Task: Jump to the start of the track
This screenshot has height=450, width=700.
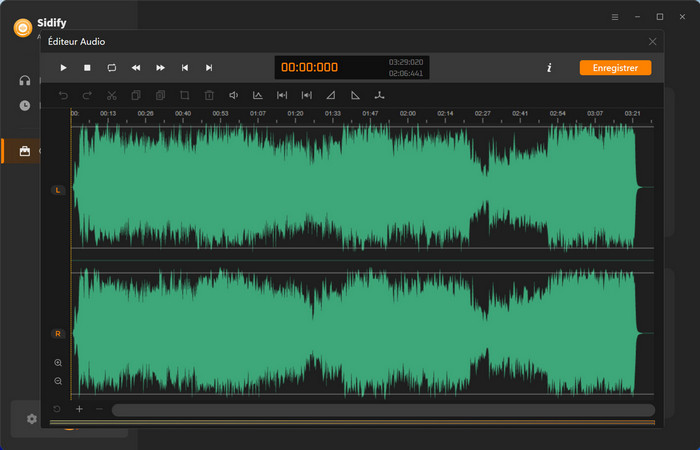Action: pos(185,68)
